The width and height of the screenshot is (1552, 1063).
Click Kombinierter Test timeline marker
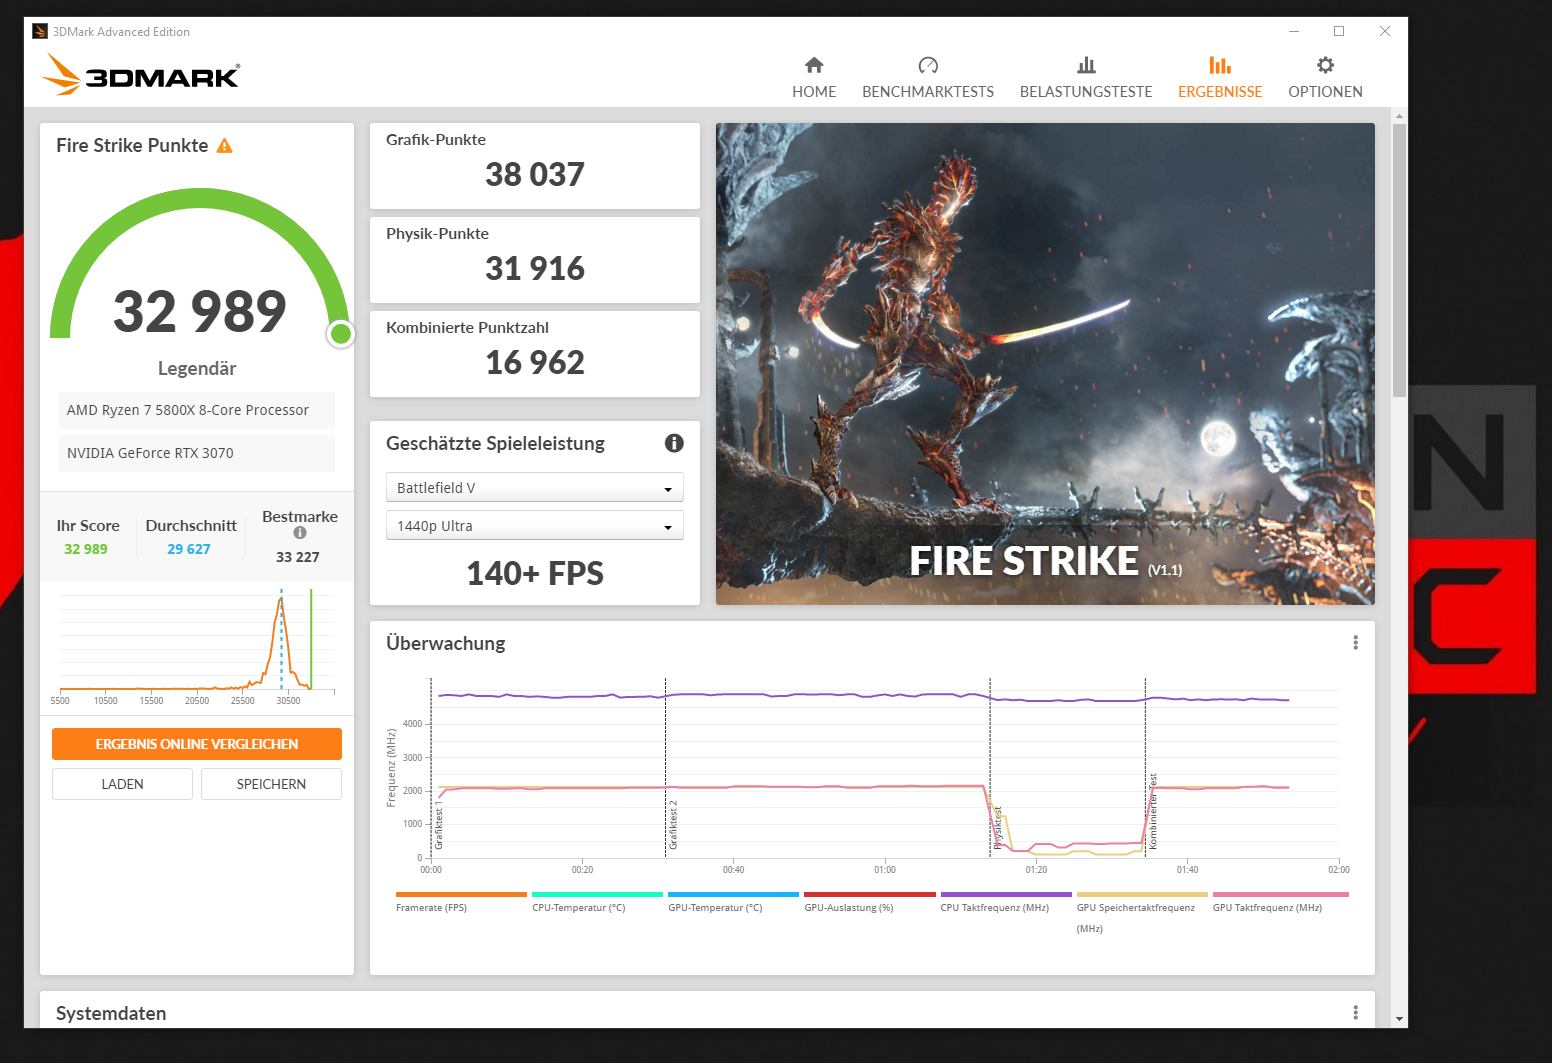(1153, 811)
